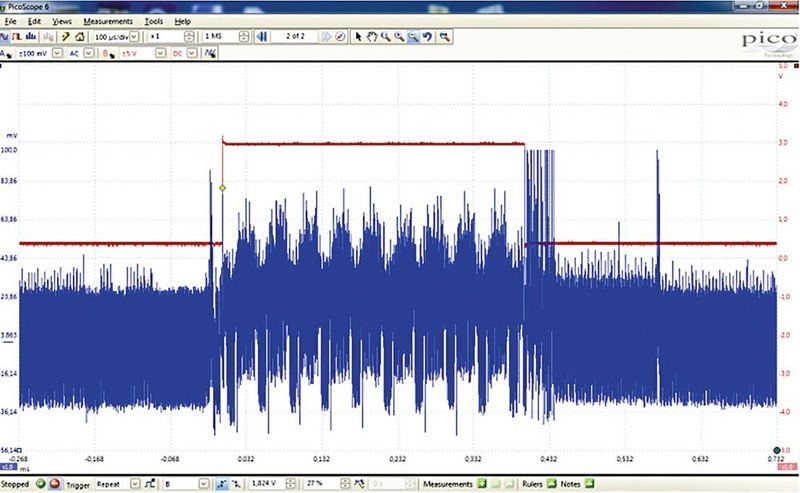Expand the trigger mode Repeat dropdown
This screenshot has width=800, height=493.
pos(136,484)
